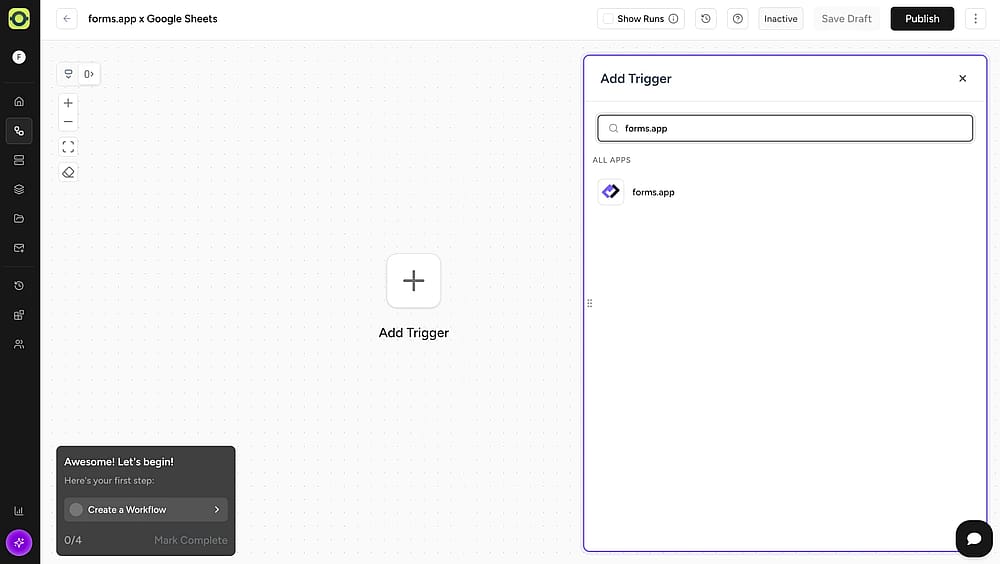Click the Add Trigger label under node

pyautogui.click(x=413, y=332)
